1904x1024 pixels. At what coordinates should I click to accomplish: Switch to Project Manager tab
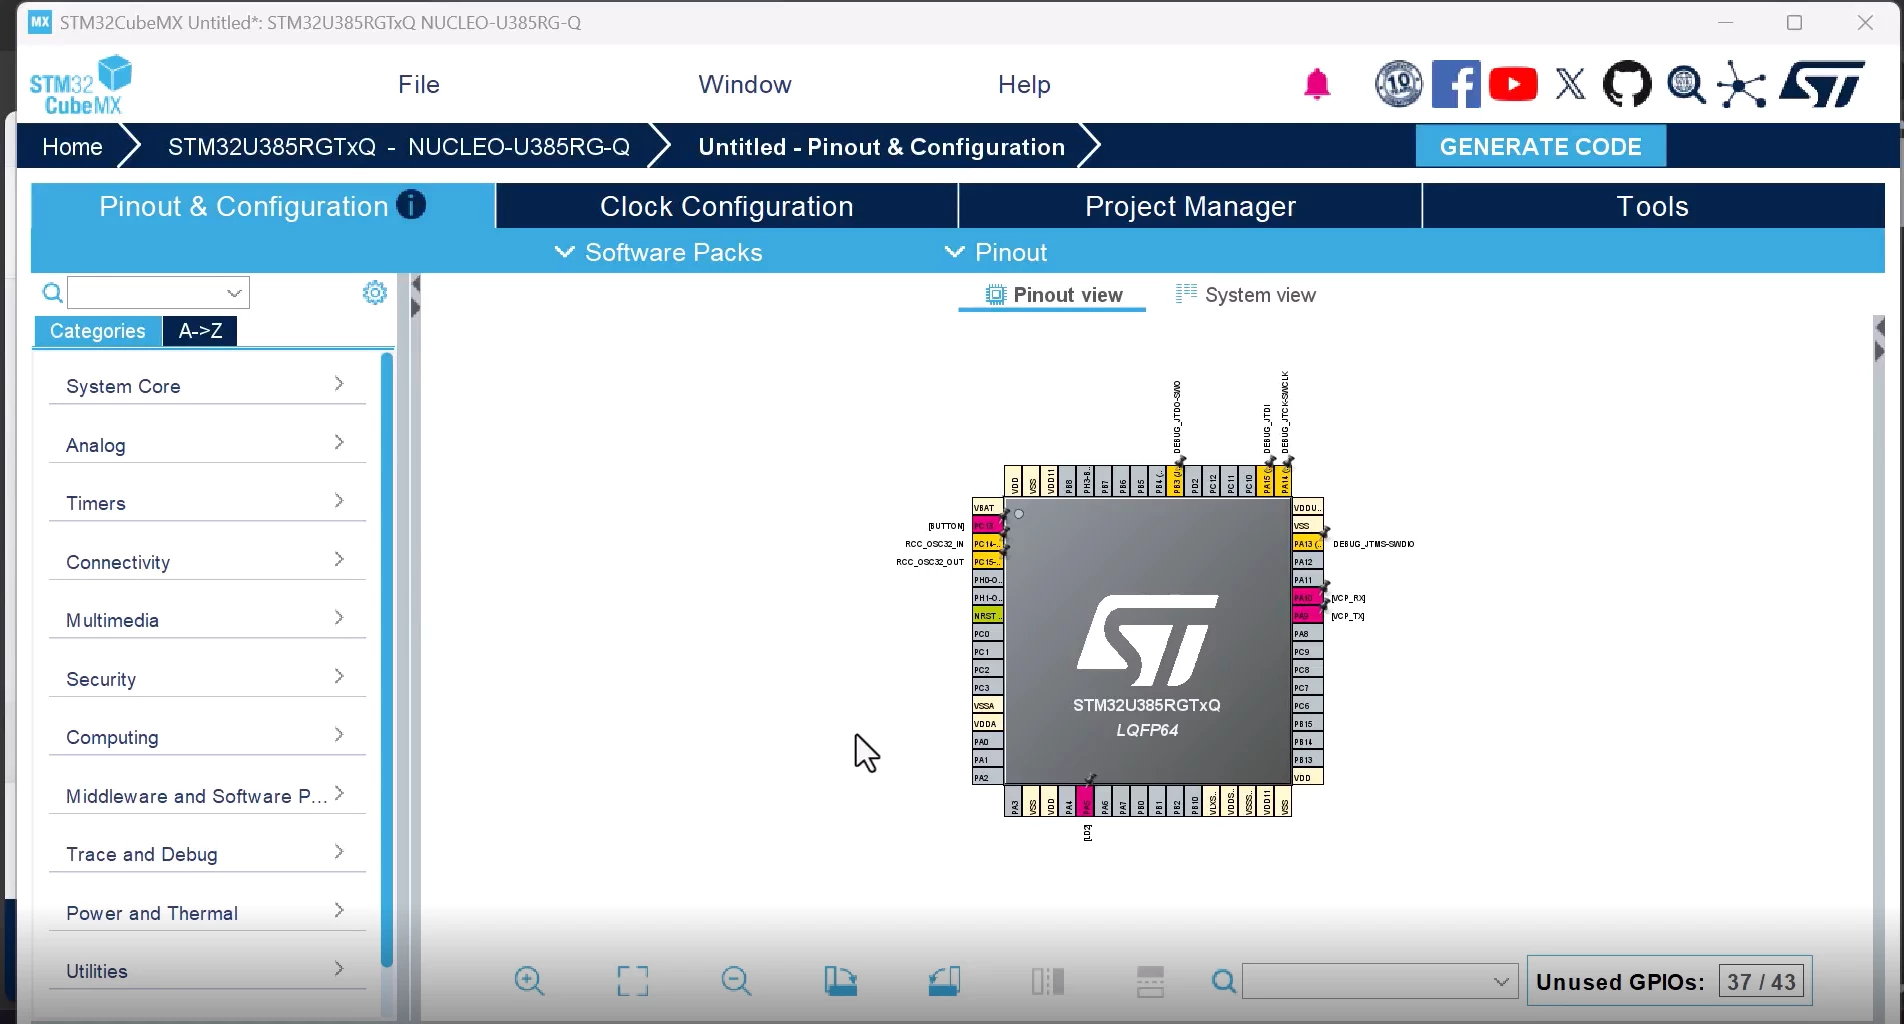(x=1190, y=206)
